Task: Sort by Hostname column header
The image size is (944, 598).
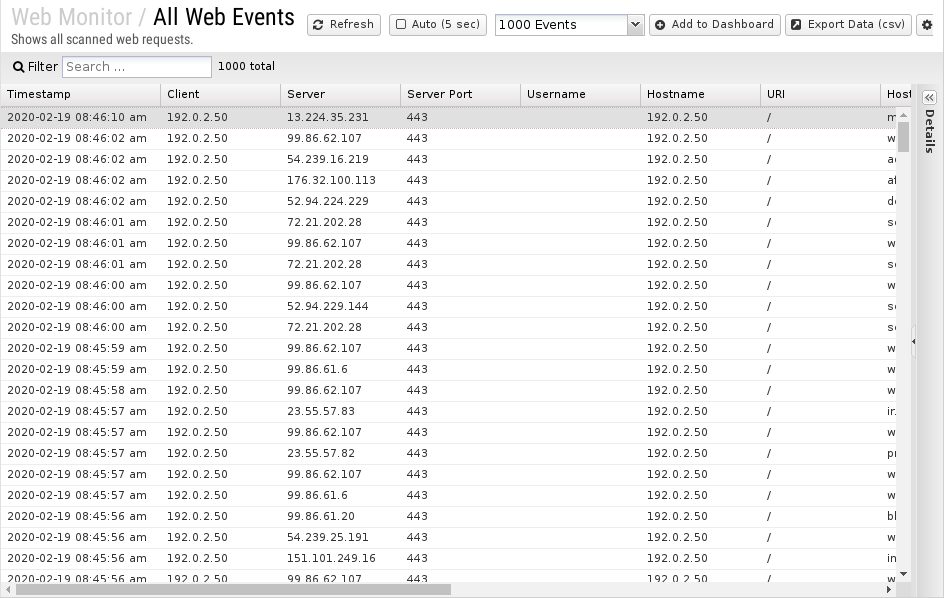Action: tap(700, 95)
